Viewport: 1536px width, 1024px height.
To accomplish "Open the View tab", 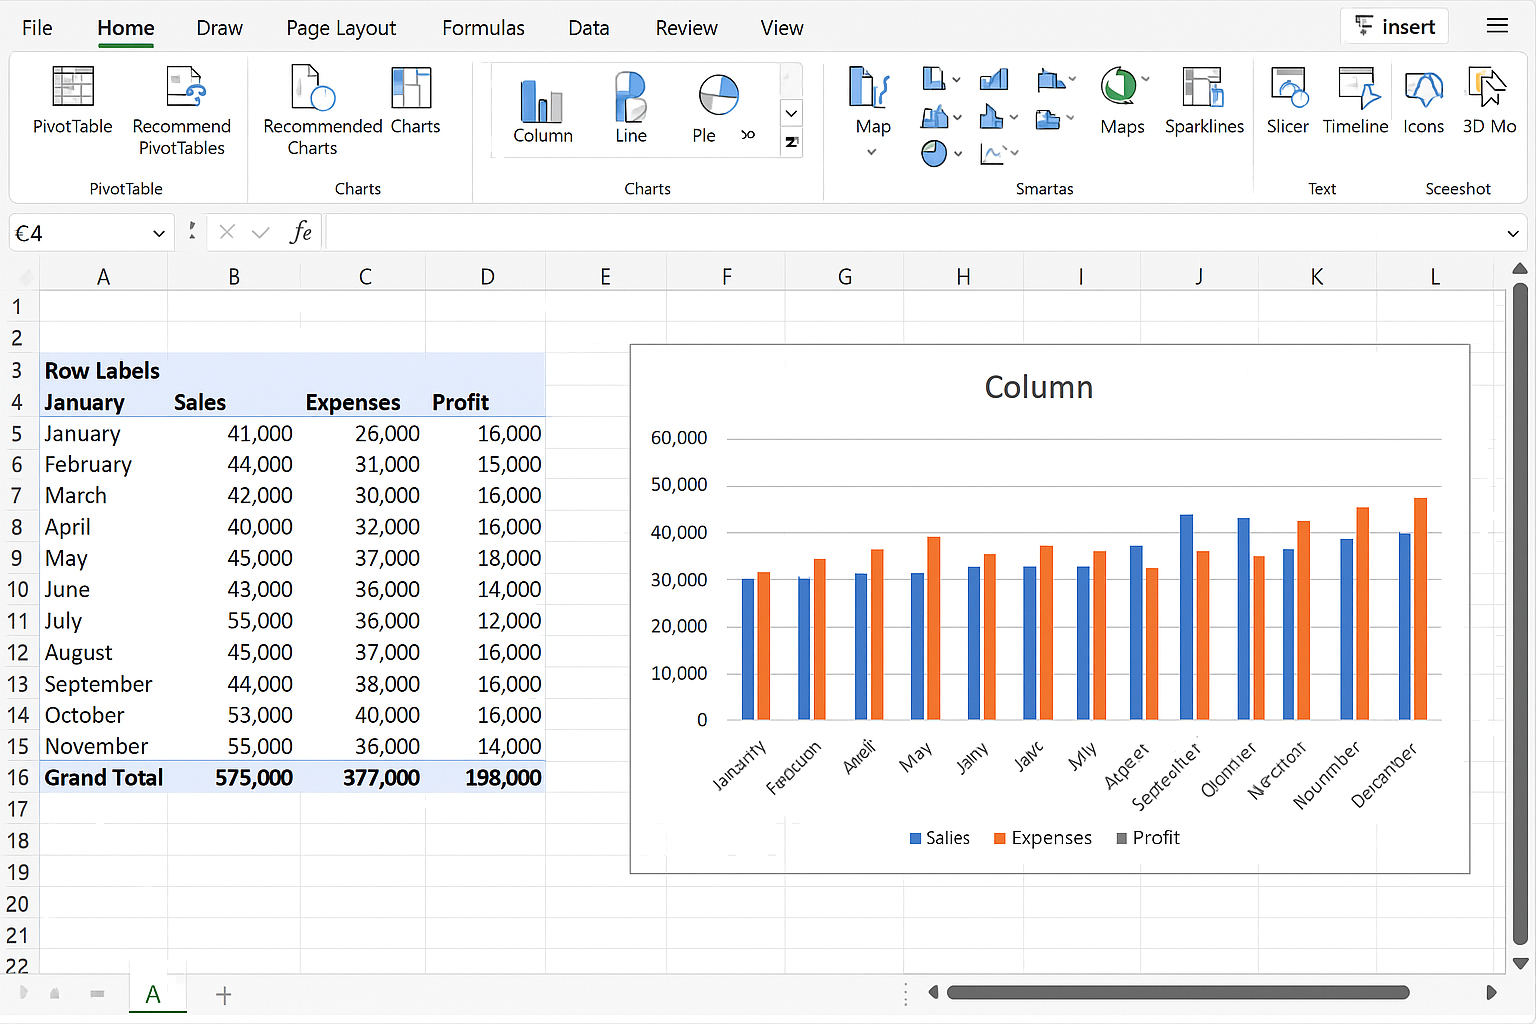I will tap(782, 28).
